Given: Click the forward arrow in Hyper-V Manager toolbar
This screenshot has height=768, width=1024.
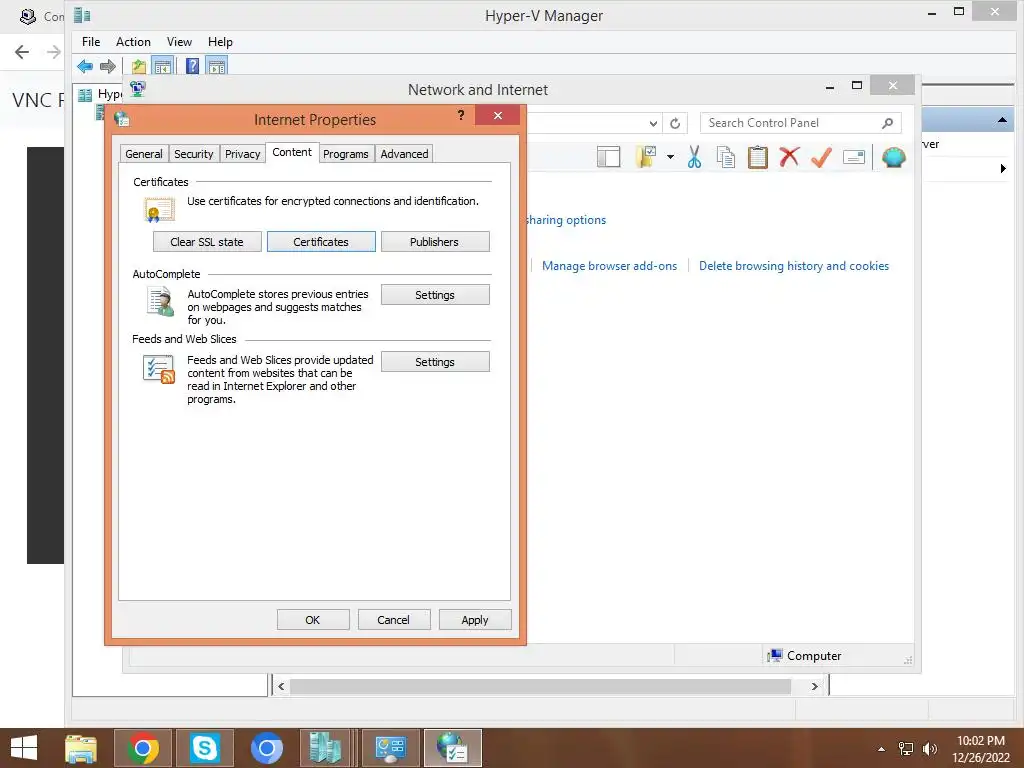Looking at the screenshot, I should [108, 66].
